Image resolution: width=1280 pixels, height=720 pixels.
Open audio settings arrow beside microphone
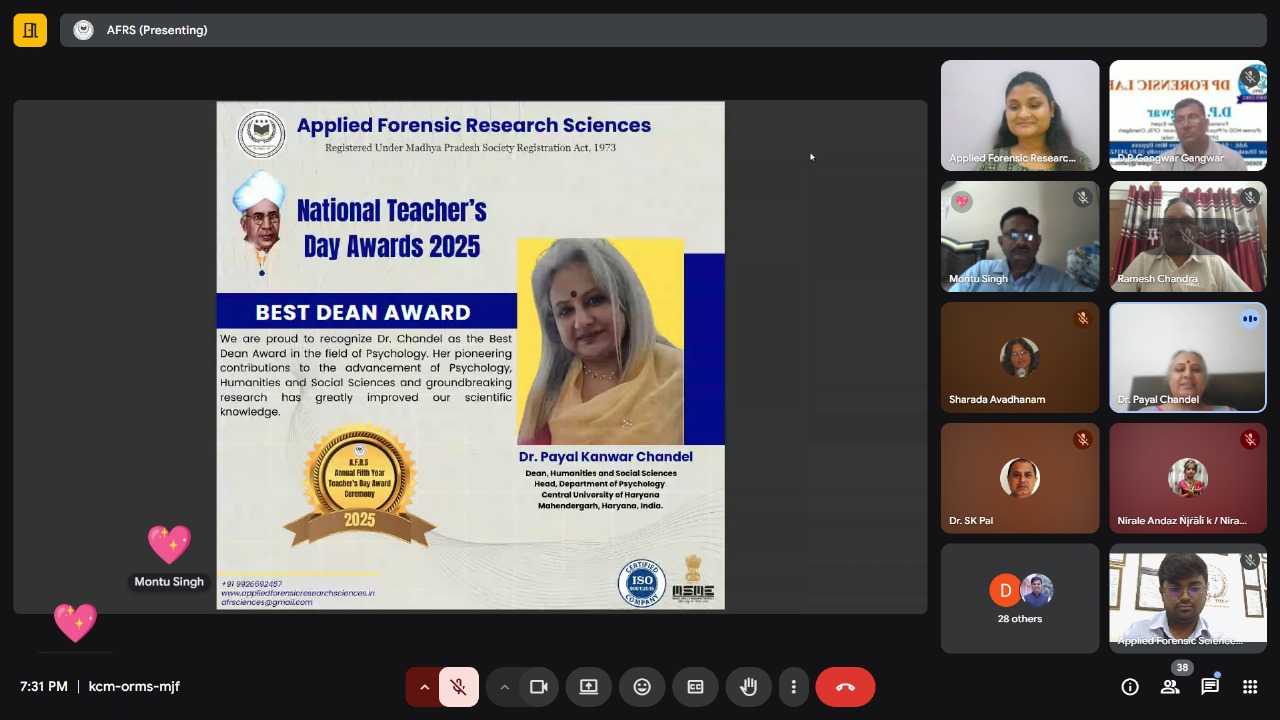point(424,687)
